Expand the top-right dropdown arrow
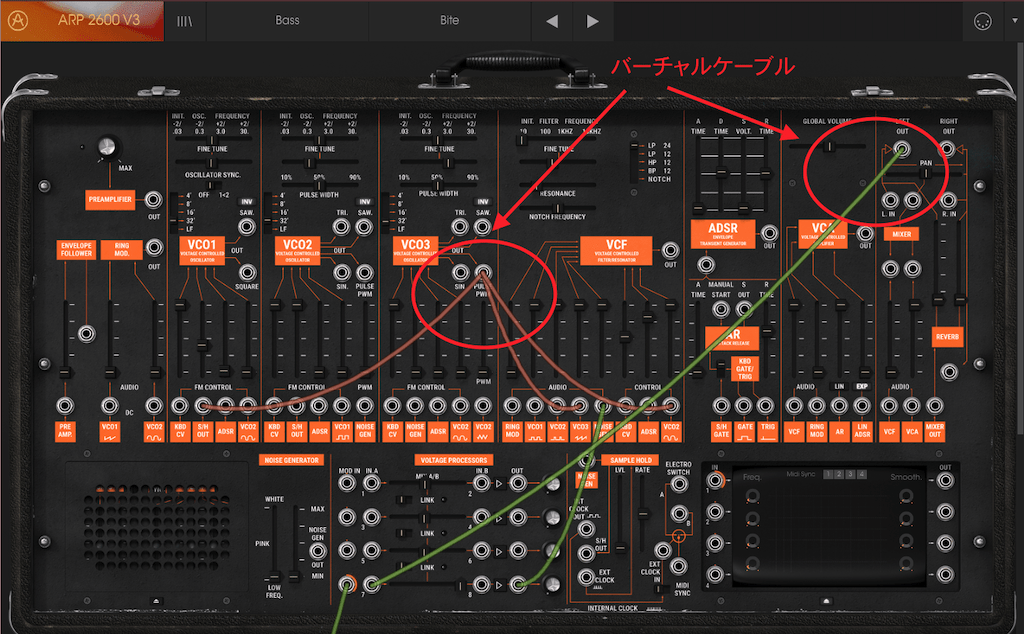Screen dimensions: 1024x634 1014,21
